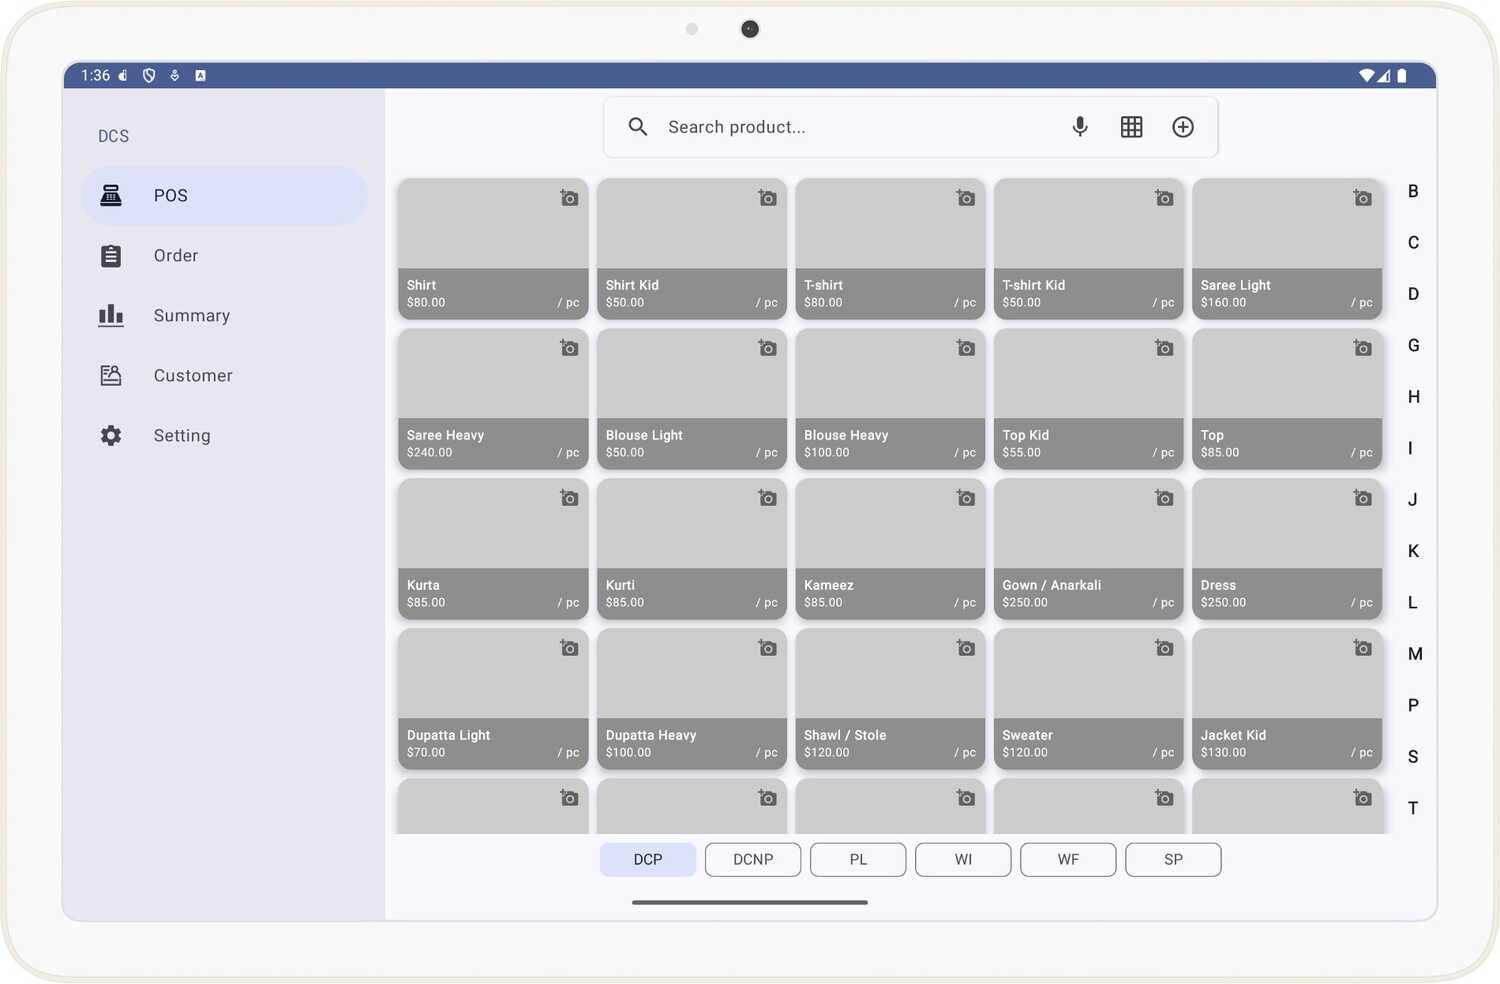Open the Order clipboard icon

111,255
